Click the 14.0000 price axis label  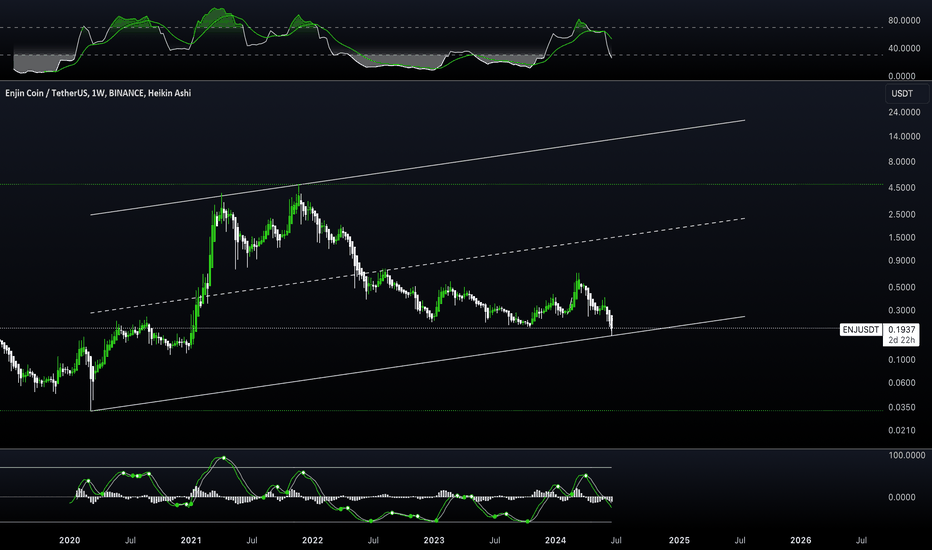pos(904,136)
